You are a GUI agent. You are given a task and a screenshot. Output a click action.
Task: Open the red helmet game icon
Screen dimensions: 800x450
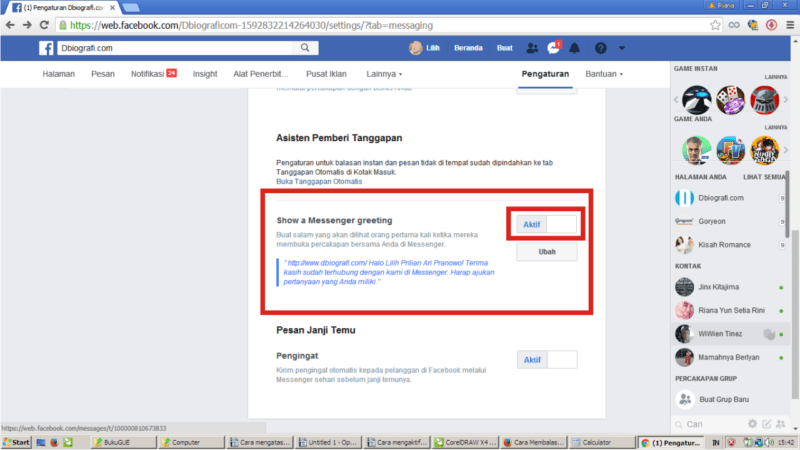(764, 99)
